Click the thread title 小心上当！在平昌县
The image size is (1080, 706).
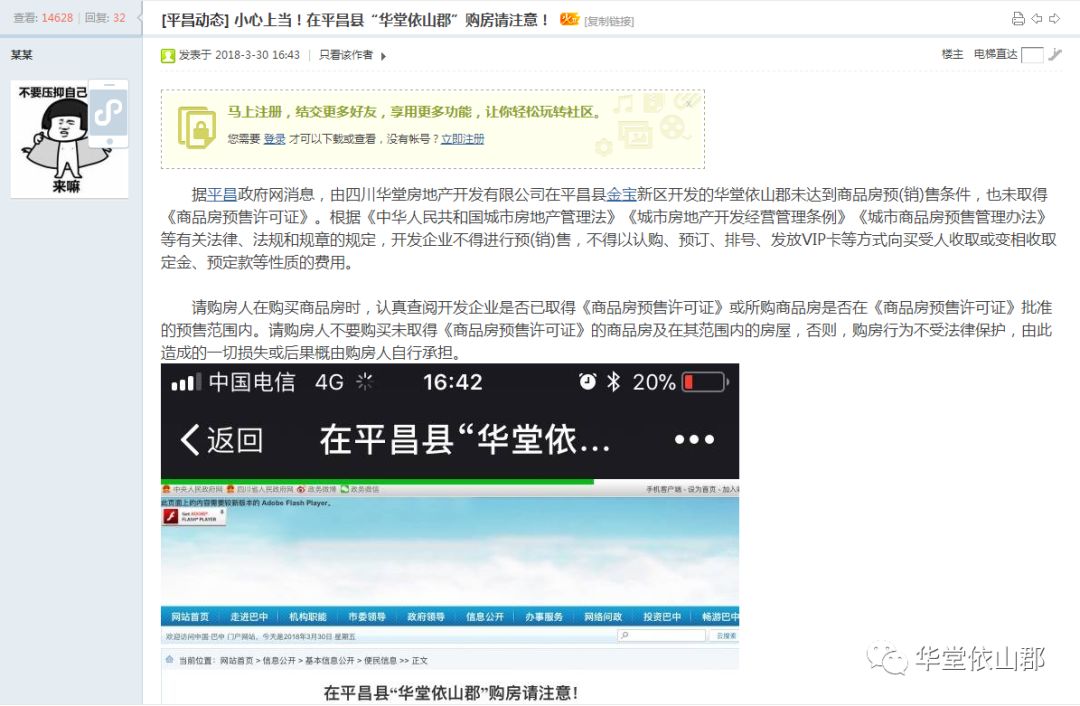pyautogui.click(x=393, y=20)
